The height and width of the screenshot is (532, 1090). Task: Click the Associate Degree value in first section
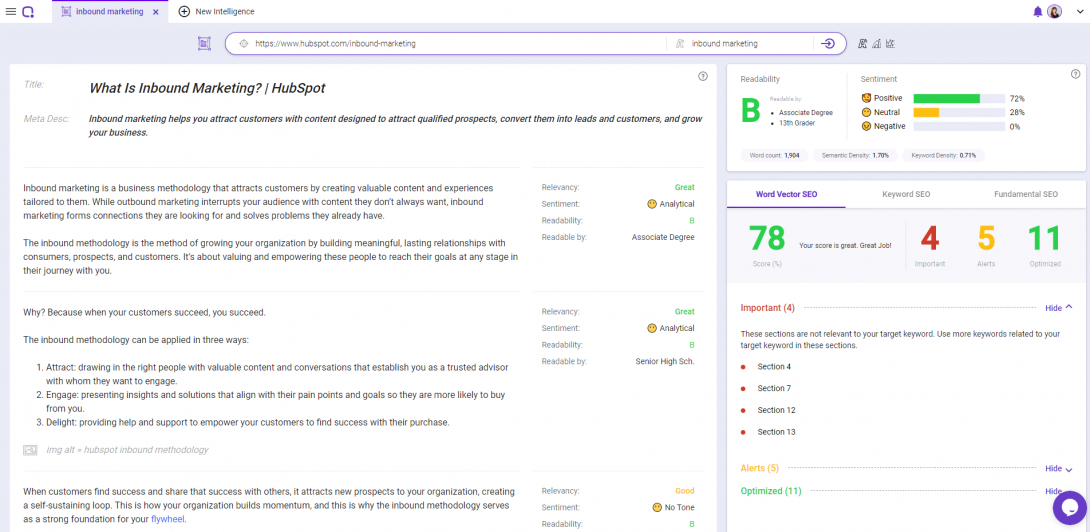point(663,237)
